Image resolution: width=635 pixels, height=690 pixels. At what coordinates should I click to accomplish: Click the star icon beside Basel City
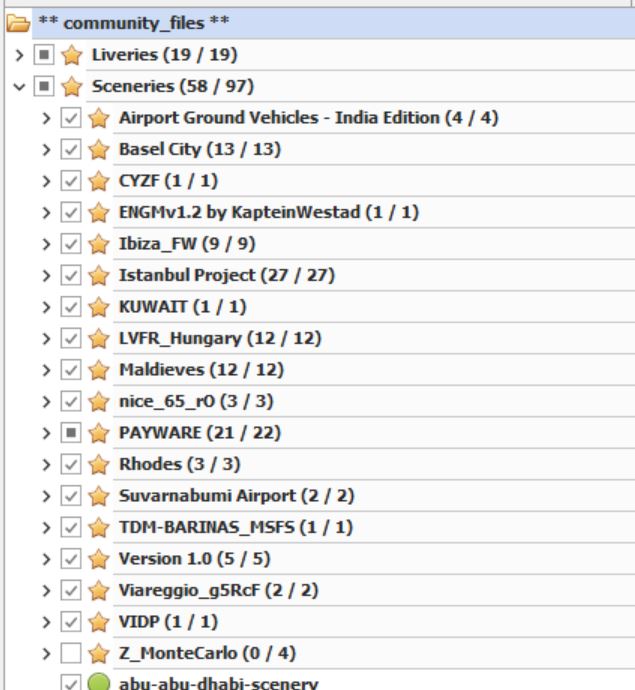coord(99,150)
